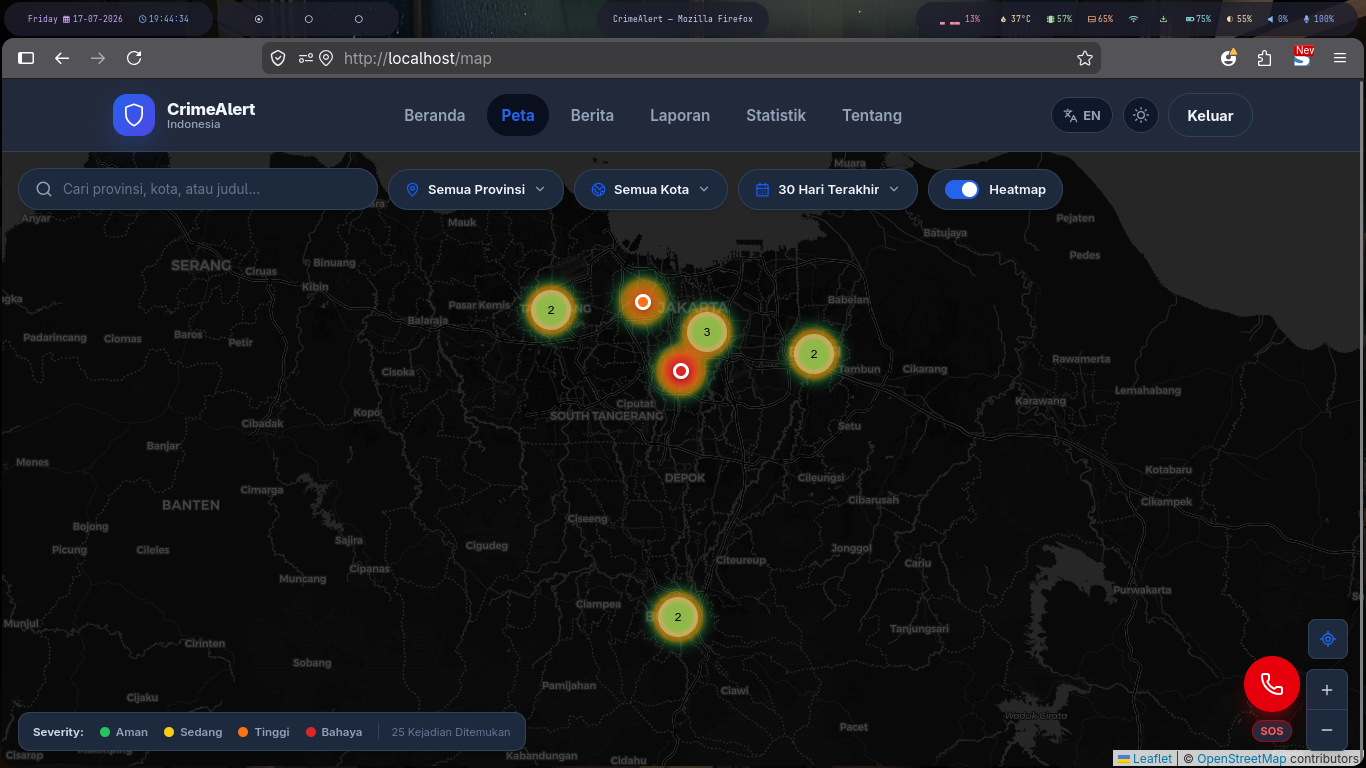Turn off the Heatmap toggle switch
1366x768 pixels.
pyautogui.click(x=962, y=189)
